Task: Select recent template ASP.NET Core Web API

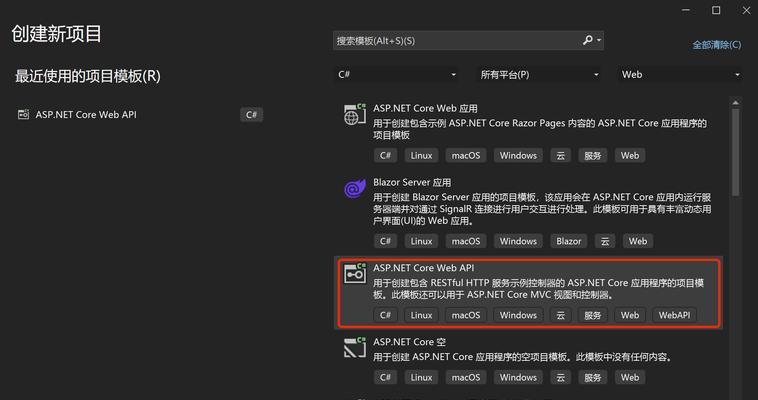Action: (140, 115)
